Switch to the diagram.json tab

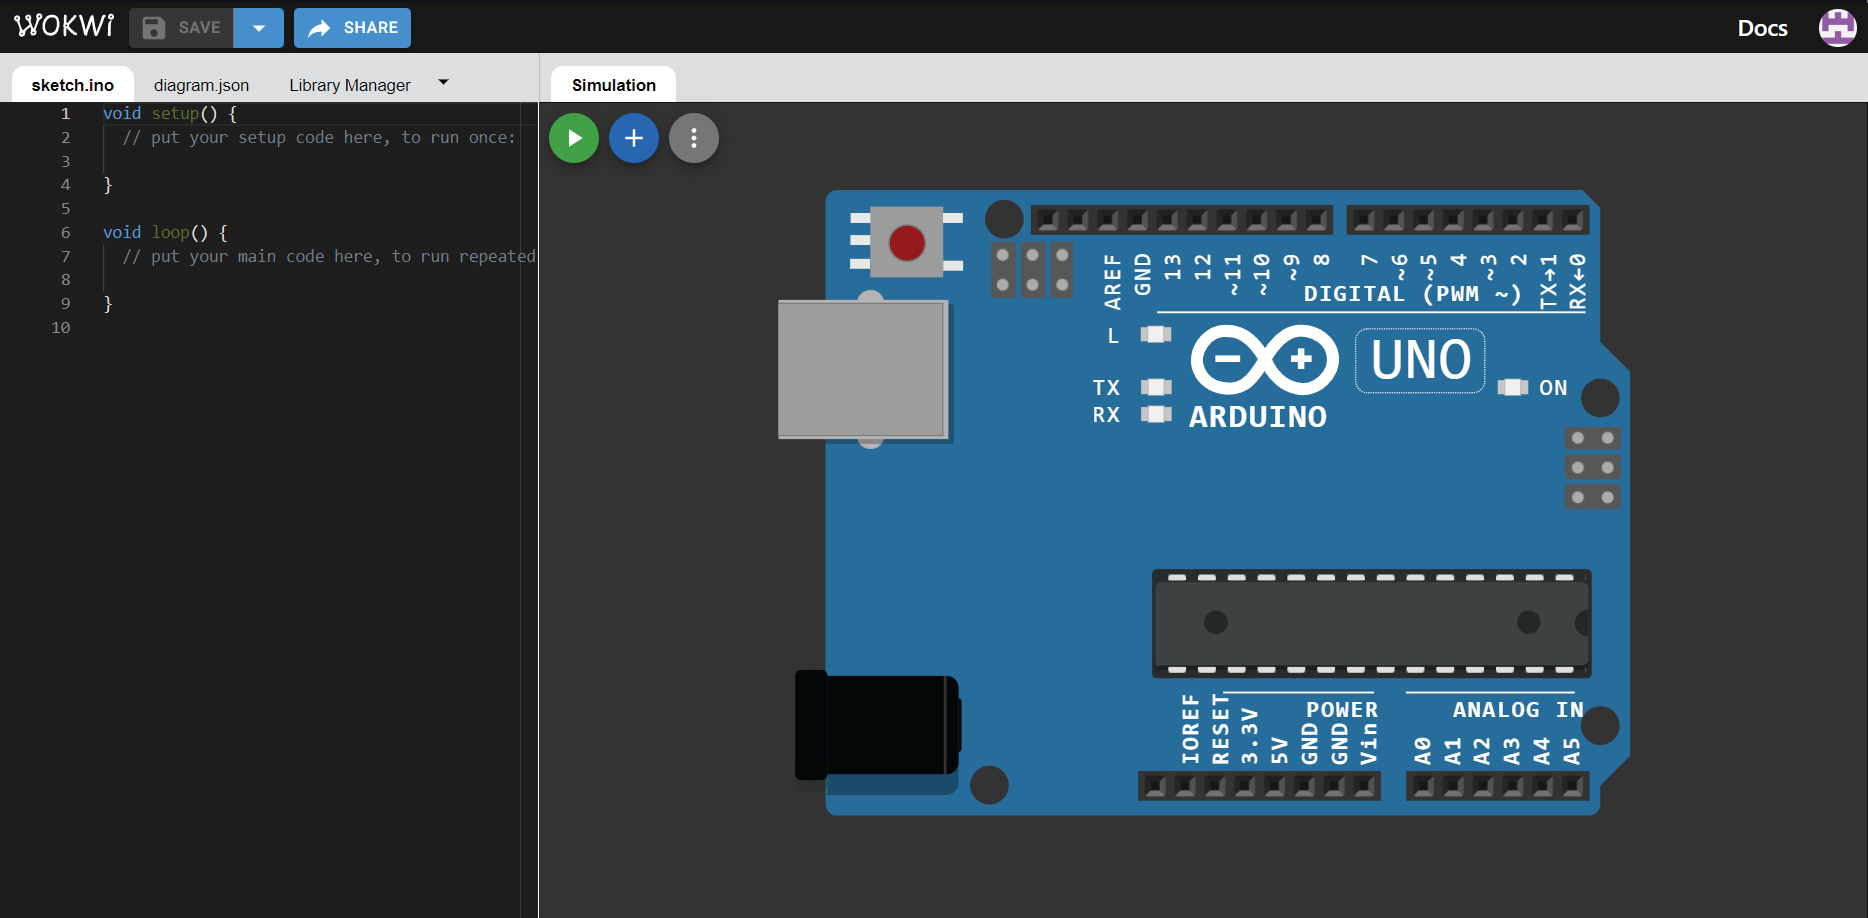click(201, 85)
